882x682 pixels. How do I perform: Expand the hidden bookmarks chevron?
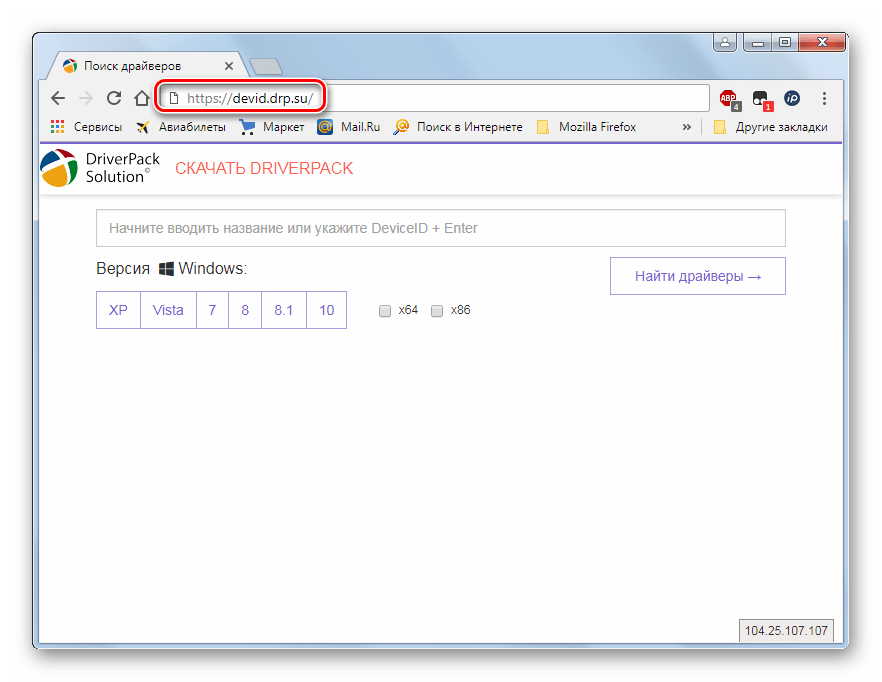[686, 127]
